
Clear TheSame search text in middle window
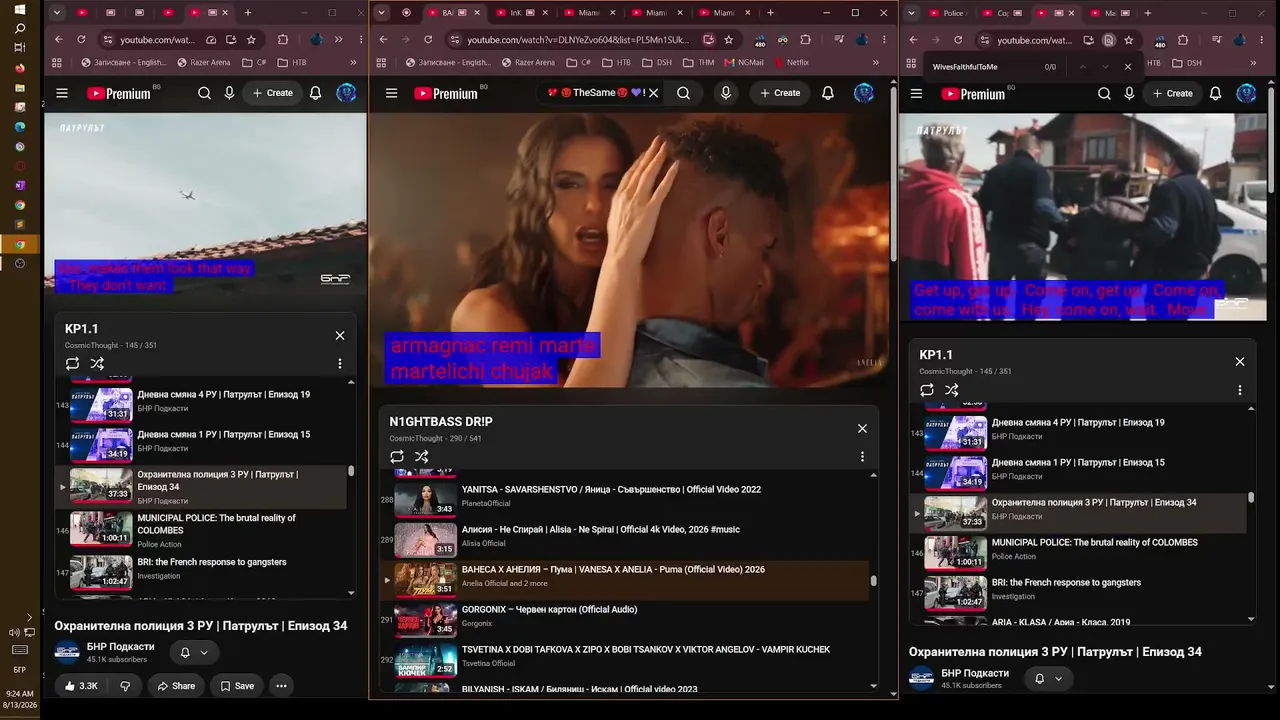(x=653, y=93)
